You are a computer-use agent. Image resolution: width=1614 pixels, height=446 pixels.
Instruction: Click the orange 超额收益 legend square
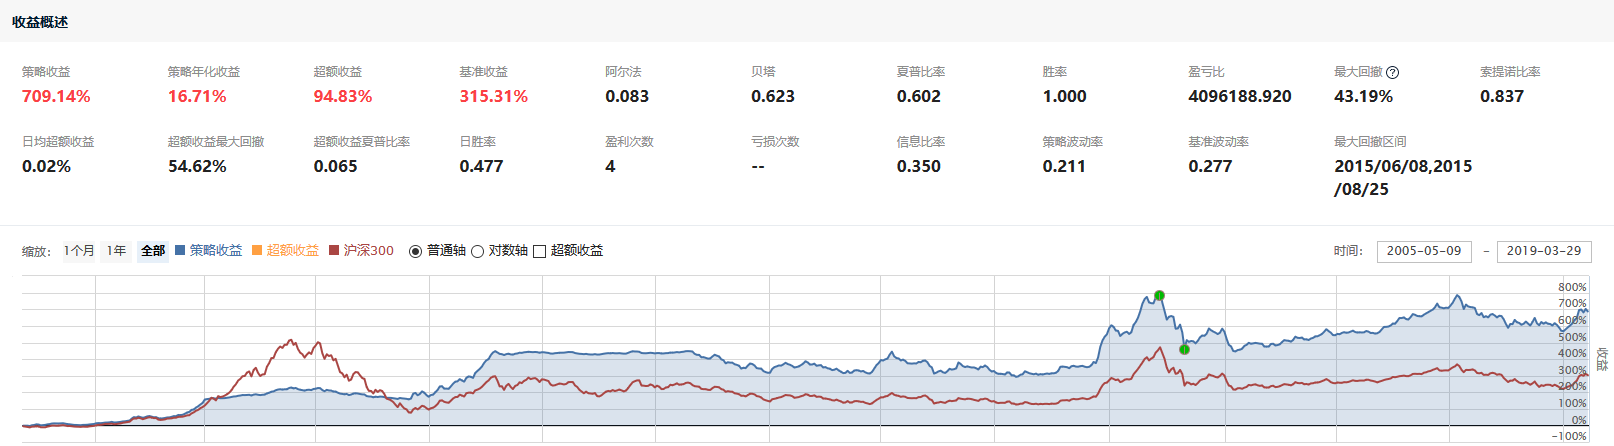pyautogui.click(x=257, y=251)
